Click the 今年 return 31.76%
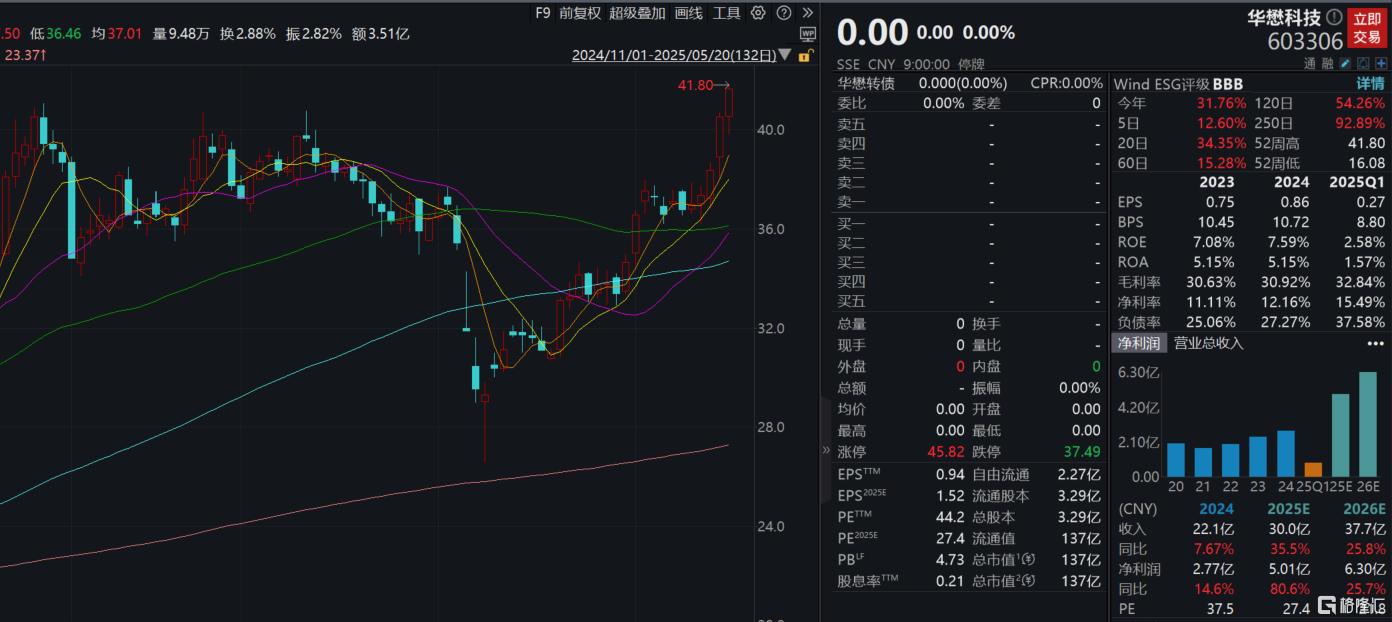 [1221, 103]
